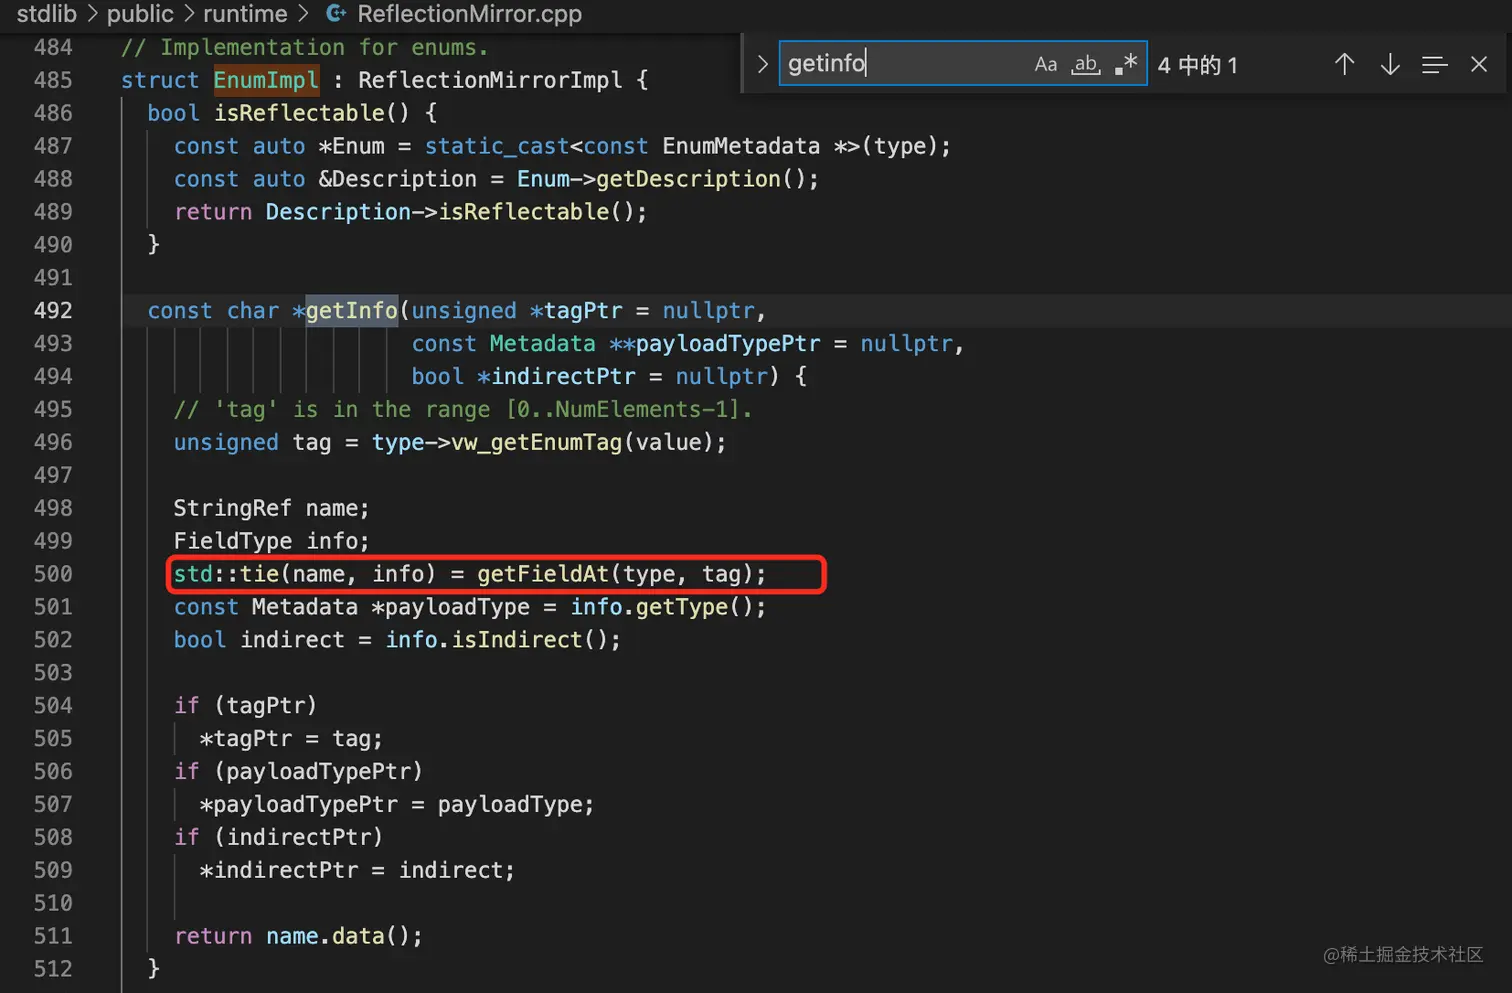Click line number 512
This screenshot has width=1512, height=993.
click(x=53, y=968)
